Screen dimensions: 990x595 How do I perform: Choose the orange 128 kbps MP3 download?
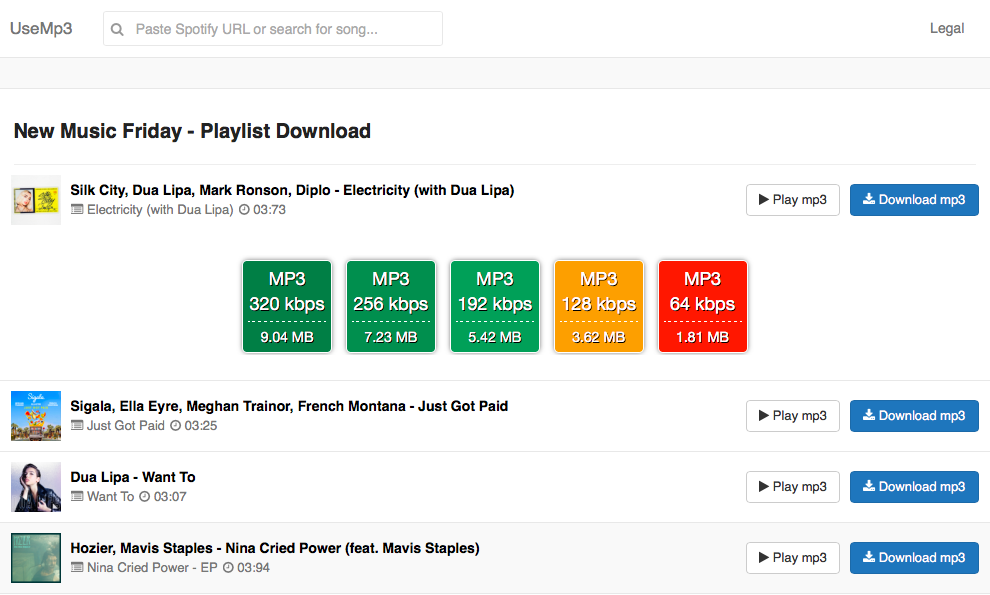(x=599, y=306)
